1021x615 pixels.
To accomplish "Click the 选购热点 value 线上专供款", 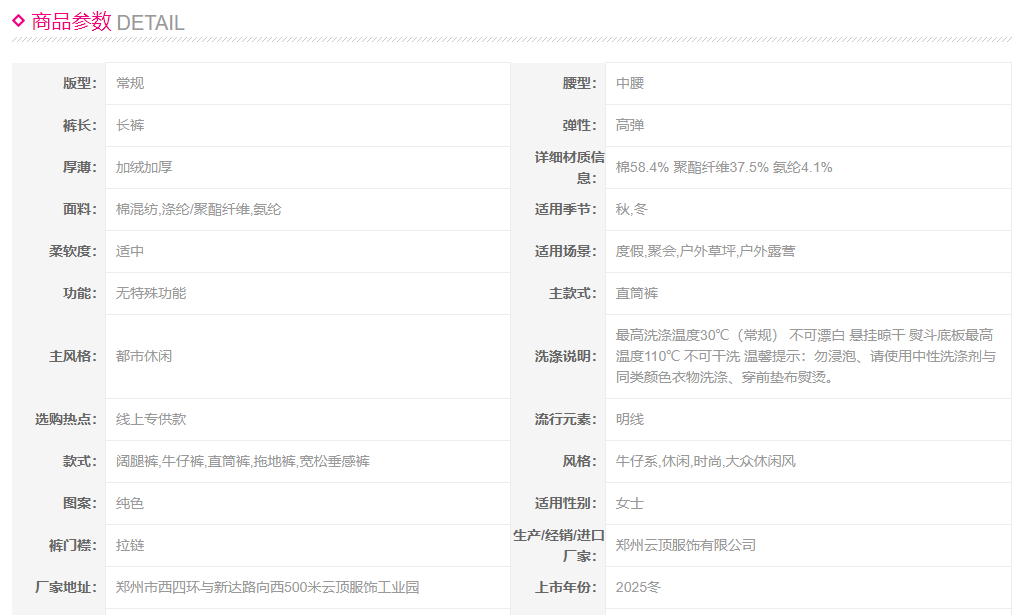I will (x=151, y=419).
